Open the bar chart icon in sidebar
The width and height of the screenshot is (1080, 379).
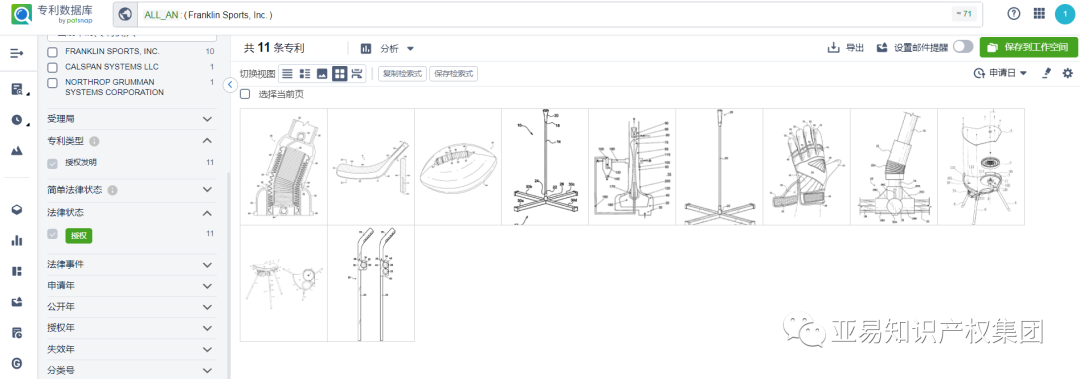[x=17, y=240]
